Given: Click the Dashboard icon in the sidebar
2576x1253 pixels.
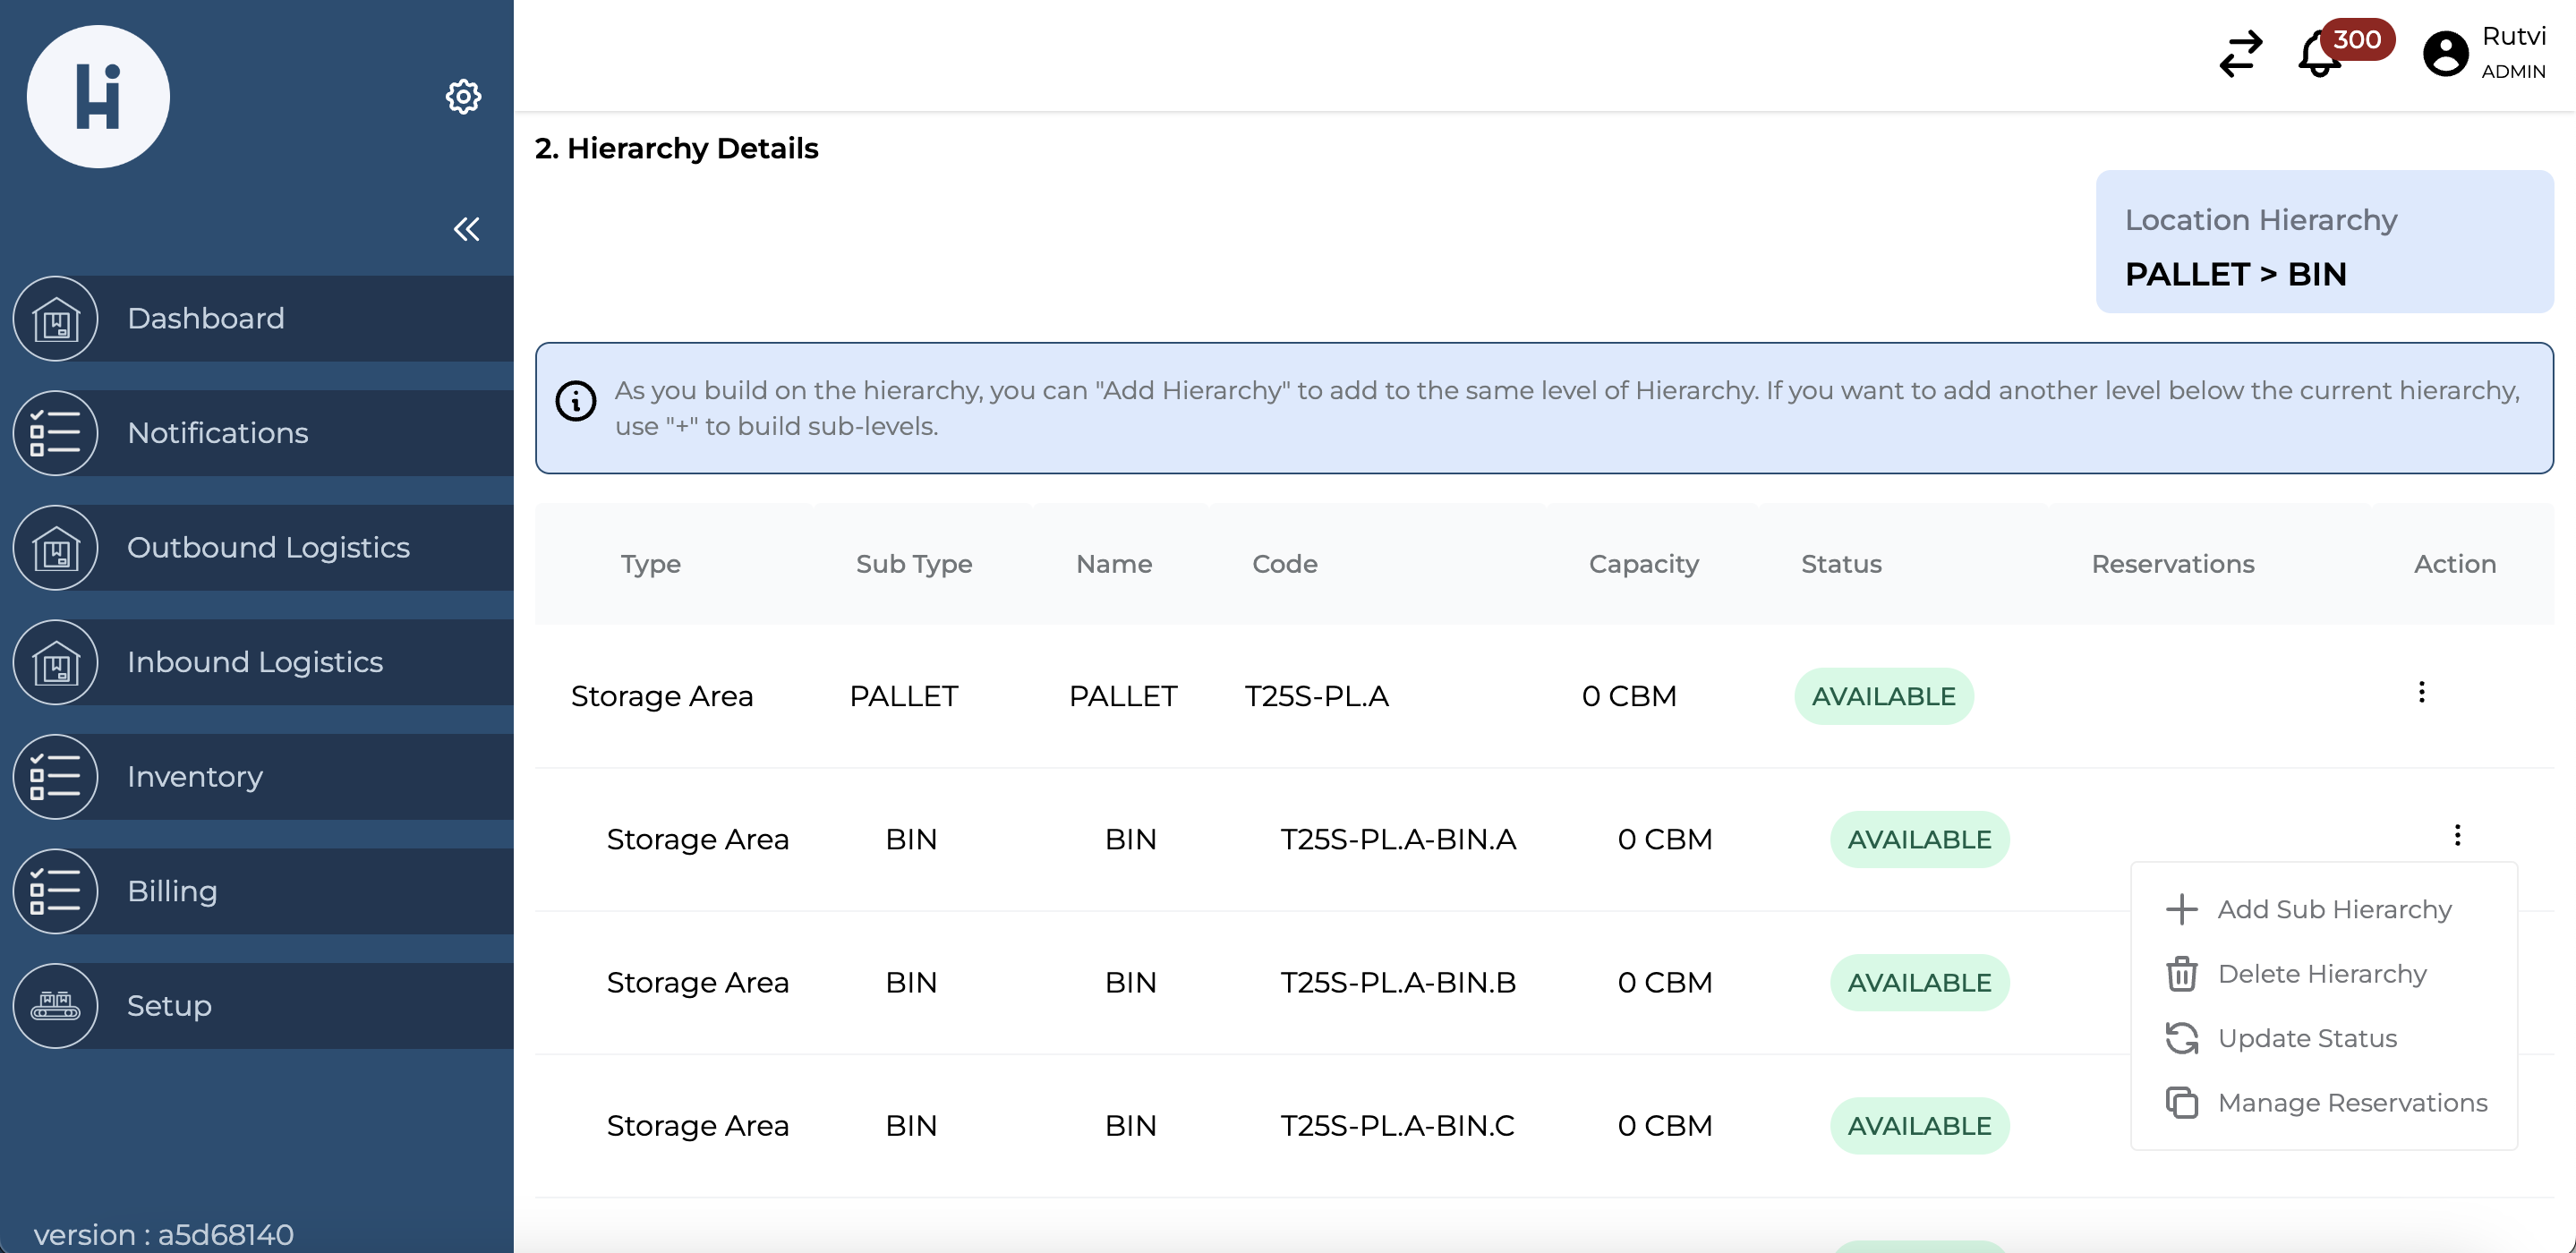Looking at the screenshot, I should click(x=55, y=318).
